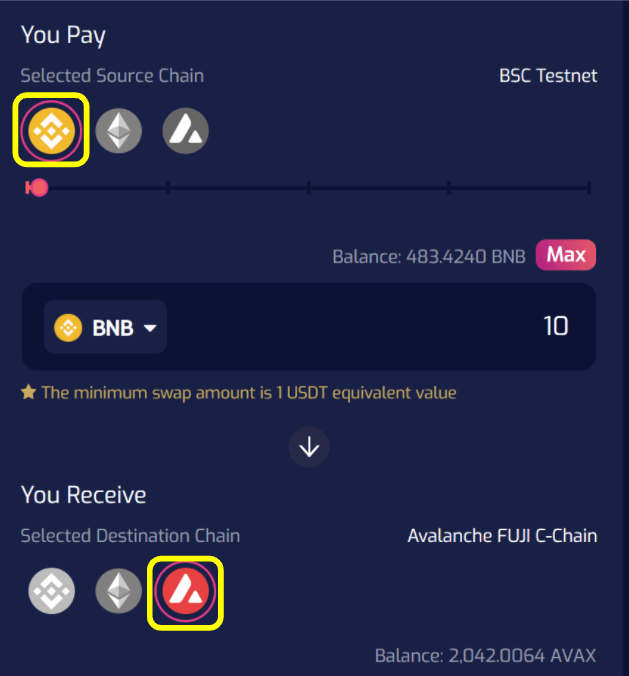This screenshot has height=676, width=629.
Task: Click the star icon beside minimum swap notice
Action: point(29,393)
